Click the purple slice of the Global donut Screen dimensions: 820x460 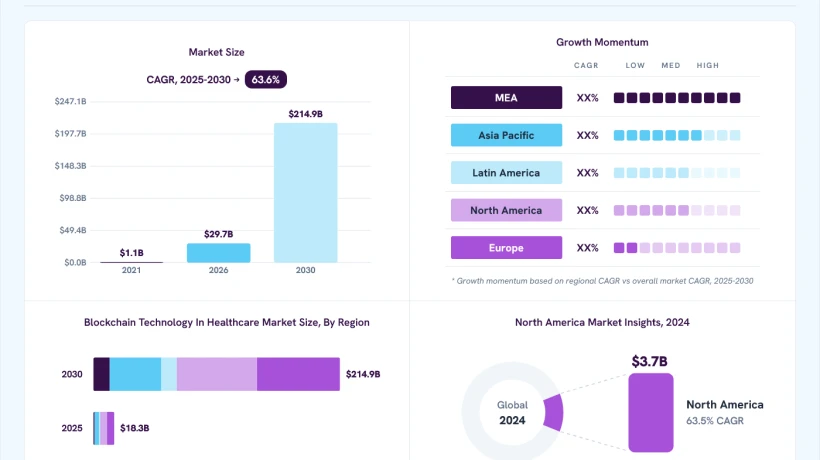click(554, 413)
